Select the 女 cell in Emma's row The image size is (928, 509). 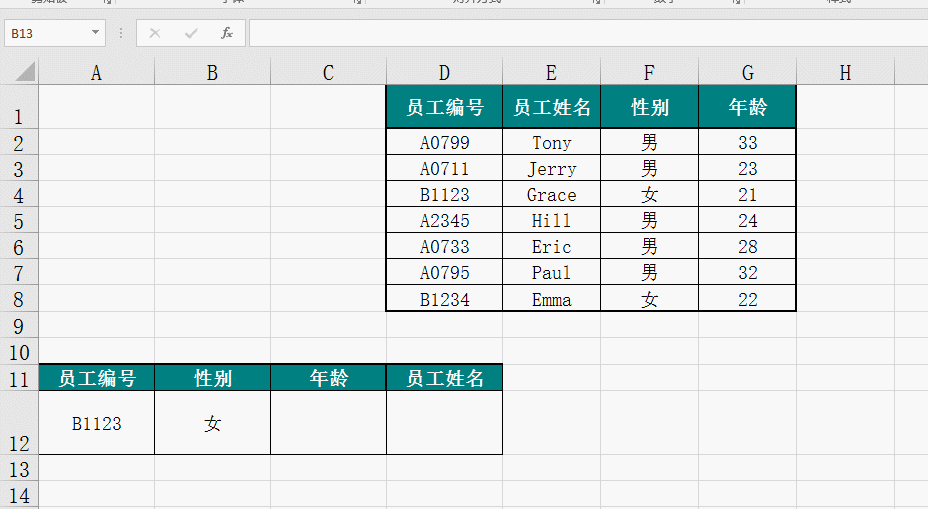click(x=649, y=298)
